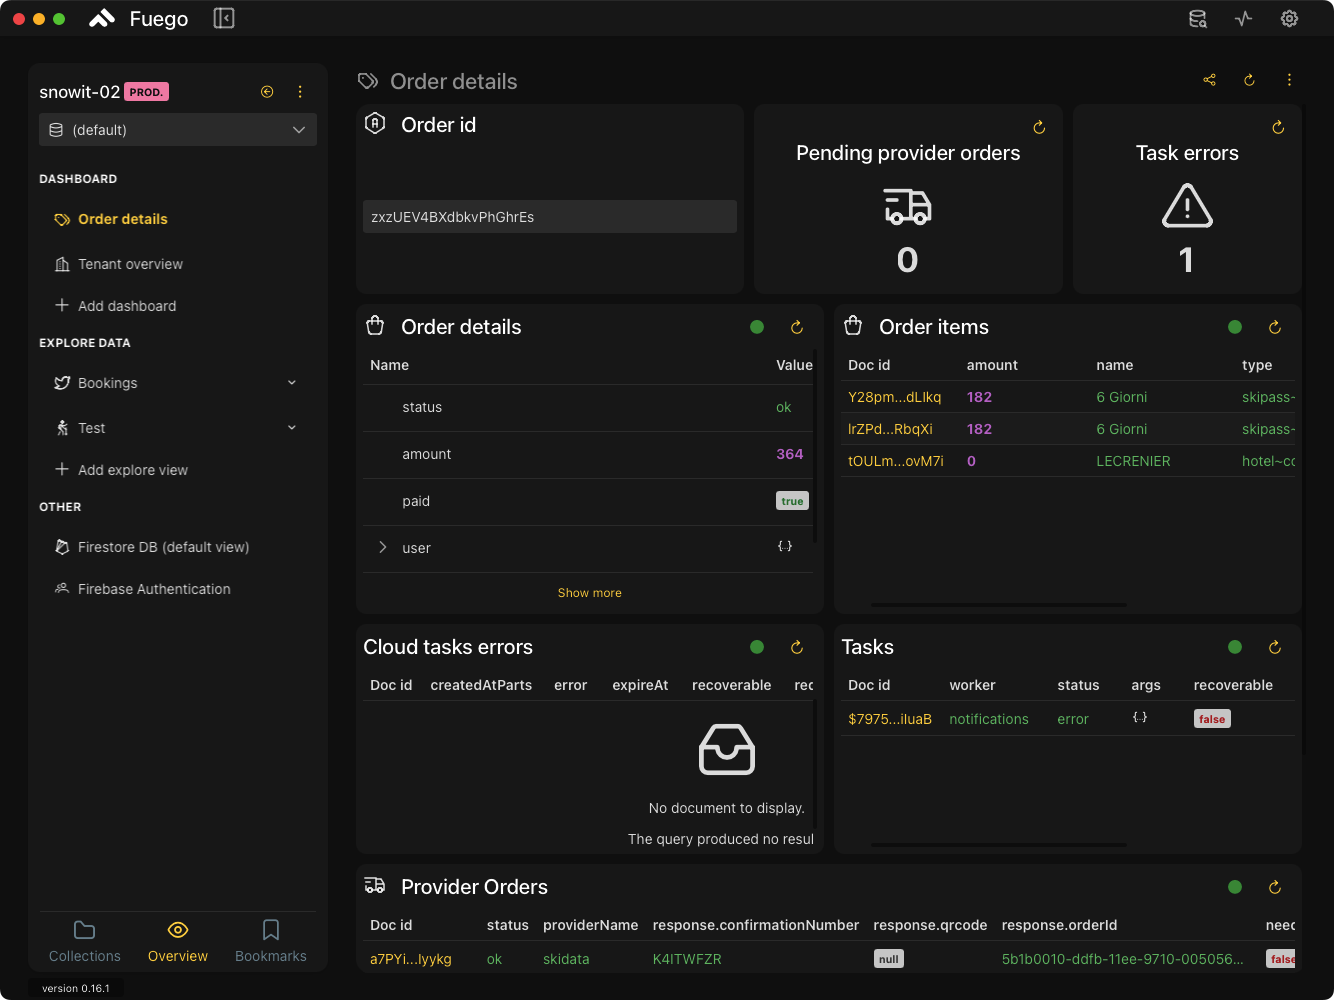This screenshot has height=1000, width=1334.
Task: Click the back arrow beside snowit-02
Action: tap(267, 92)
